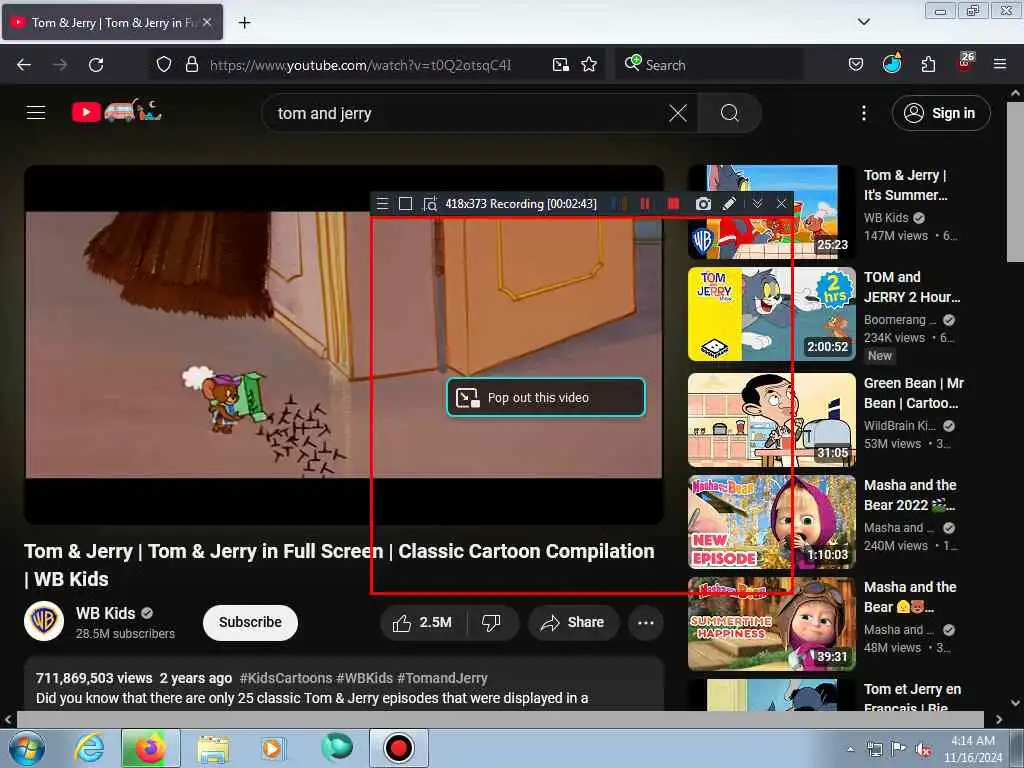
Task: Click the #TomandJerry hashtag
Action: pyautogui.click(x=442, y=678)
